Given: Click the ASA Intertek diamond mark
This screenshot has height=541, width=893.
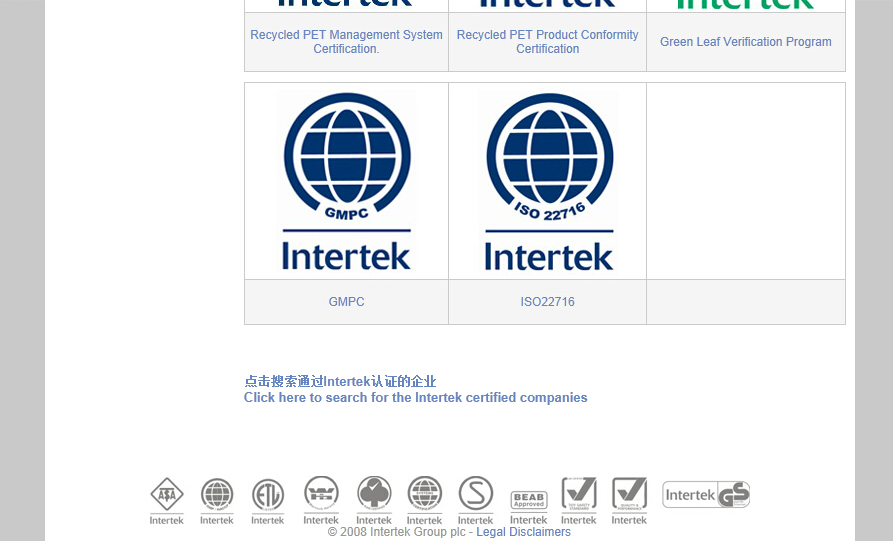Looking at the screenshot, I should [166, 501].
